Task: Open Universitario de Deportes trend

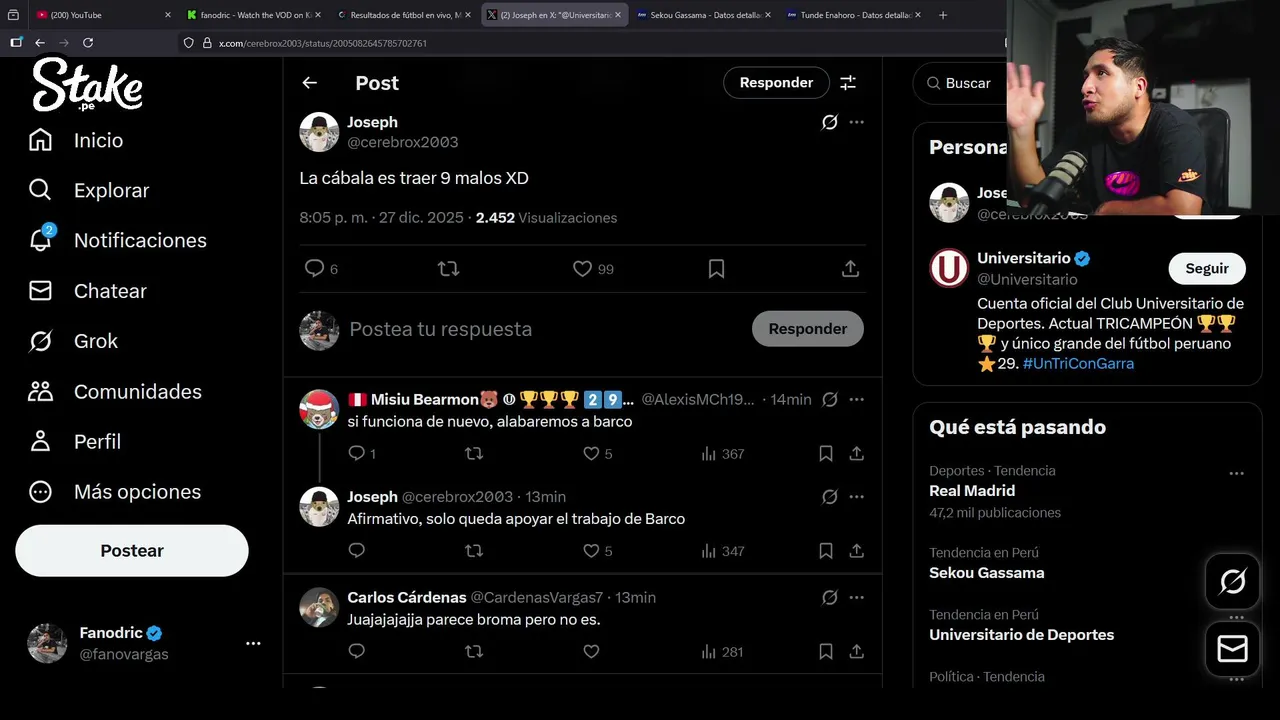Action: coord(1021,635)
